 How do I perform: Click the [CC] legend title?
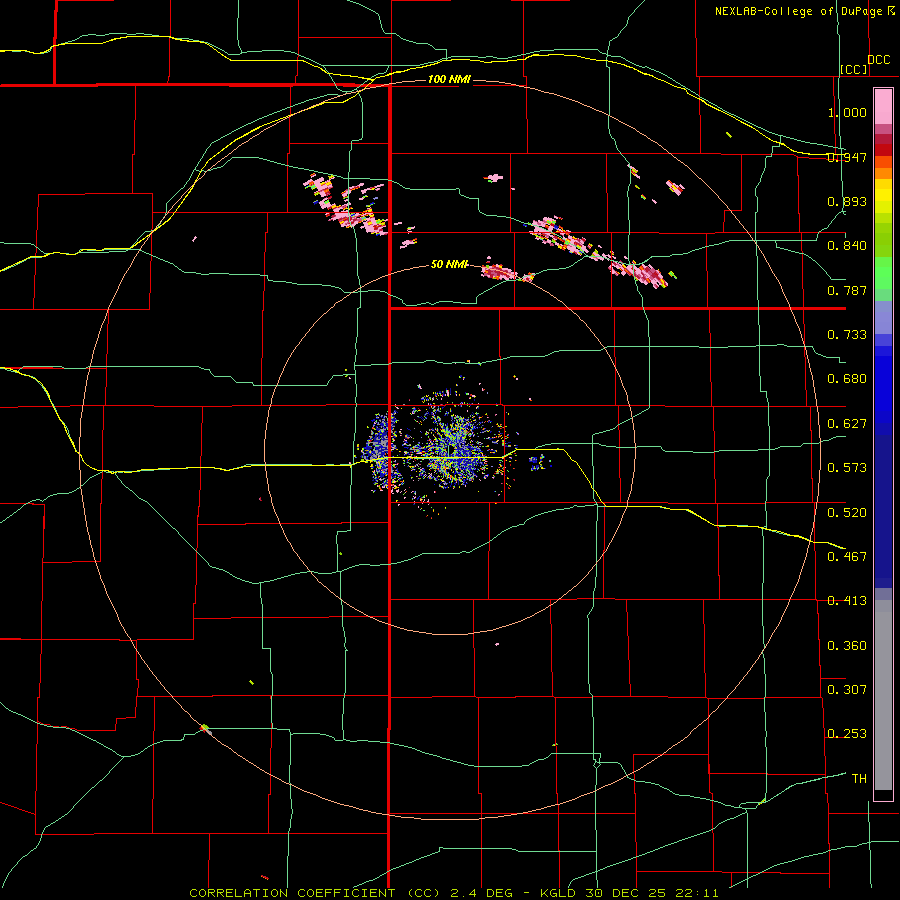pyautogui.click(x=854, y=69)
